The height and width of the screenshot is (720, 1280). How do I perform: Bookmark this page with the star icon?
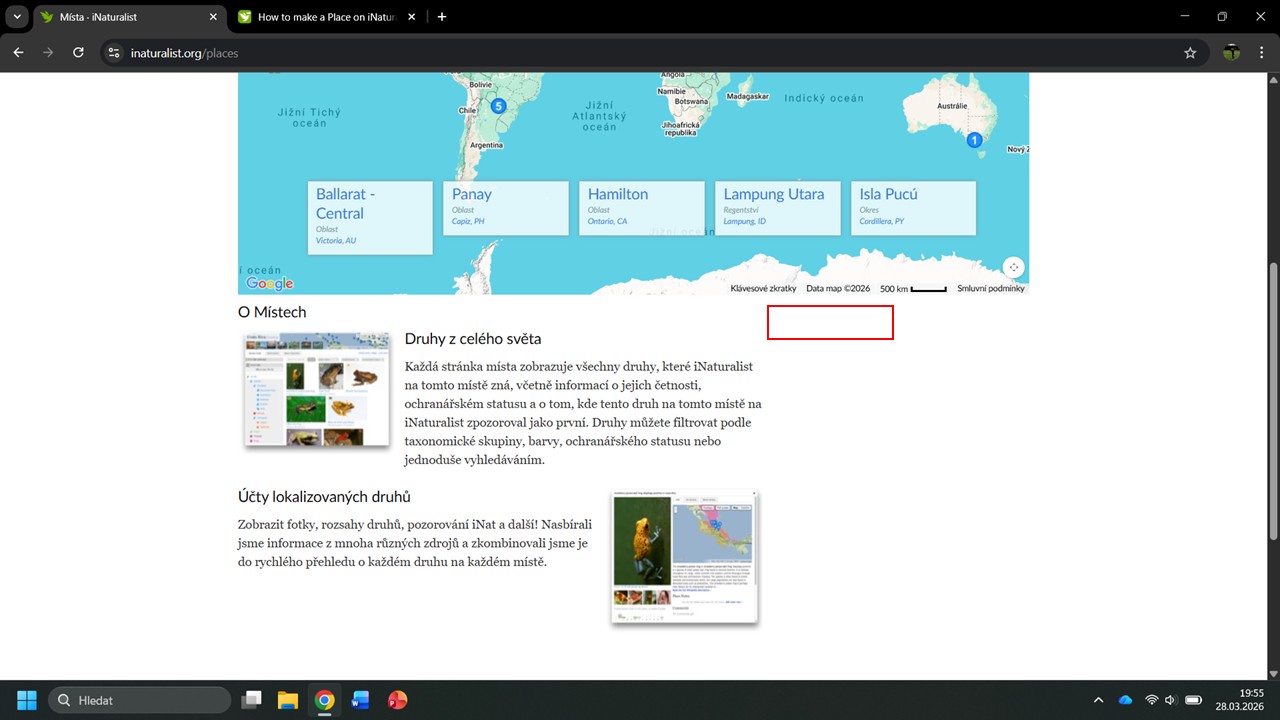coord(1190,53)
